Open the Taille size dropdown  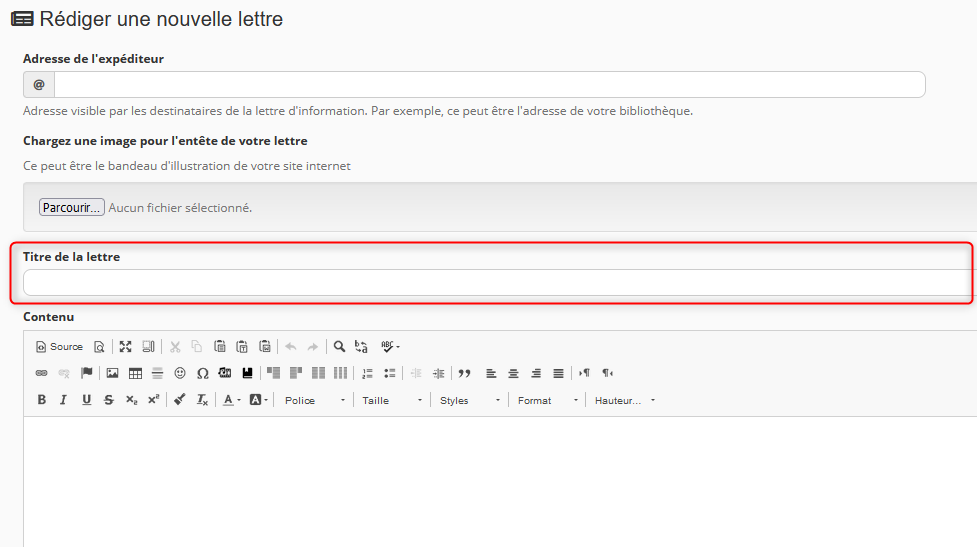(x=391, y=400)
